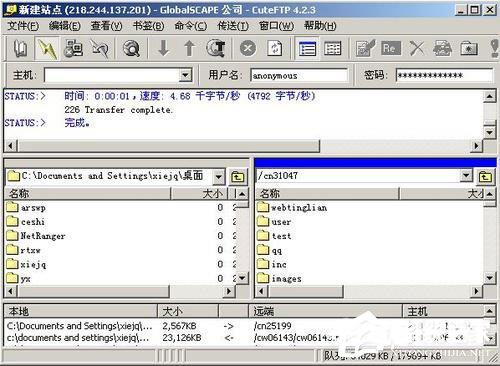Select the xiejq local folder
The width and height of the screenshot is (500, 366).
coord(26,264)
